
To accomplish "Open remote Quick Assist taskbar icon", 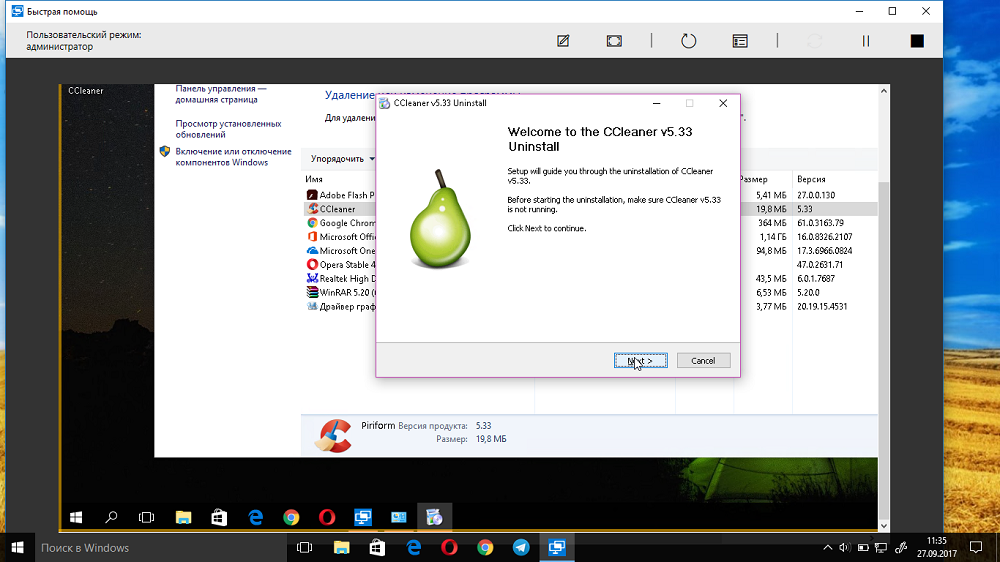I will (363, 517).
